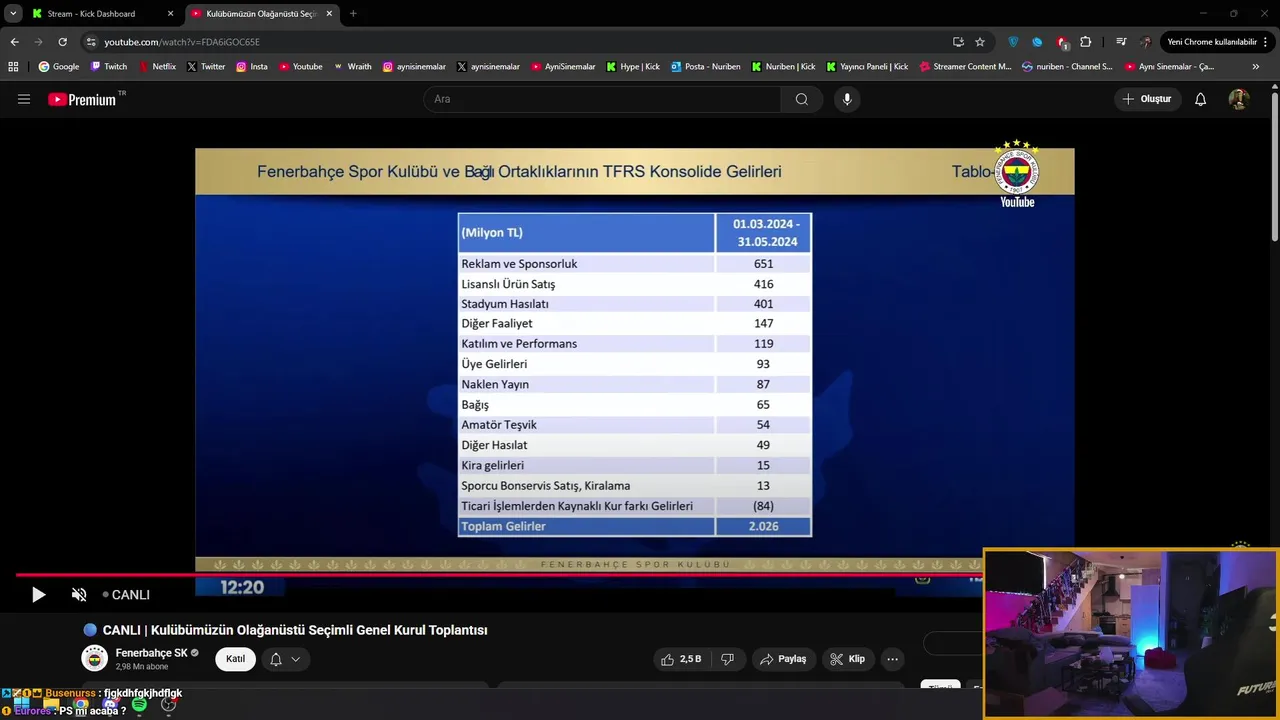Play the live video
Viewport: 1280px width, 720px height.
[38, 595]
